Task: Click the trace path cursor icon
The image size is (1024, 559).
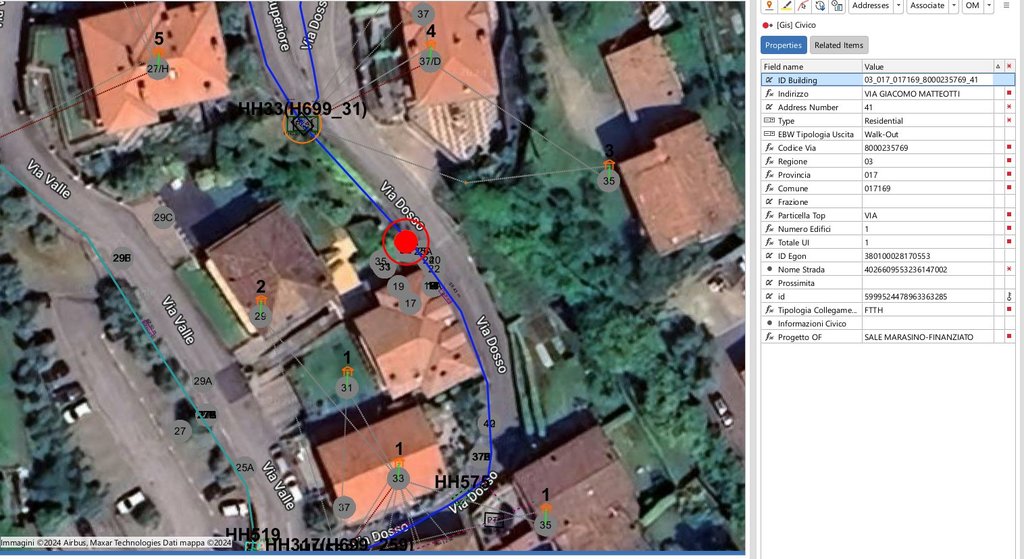Action: coord(803,6)
